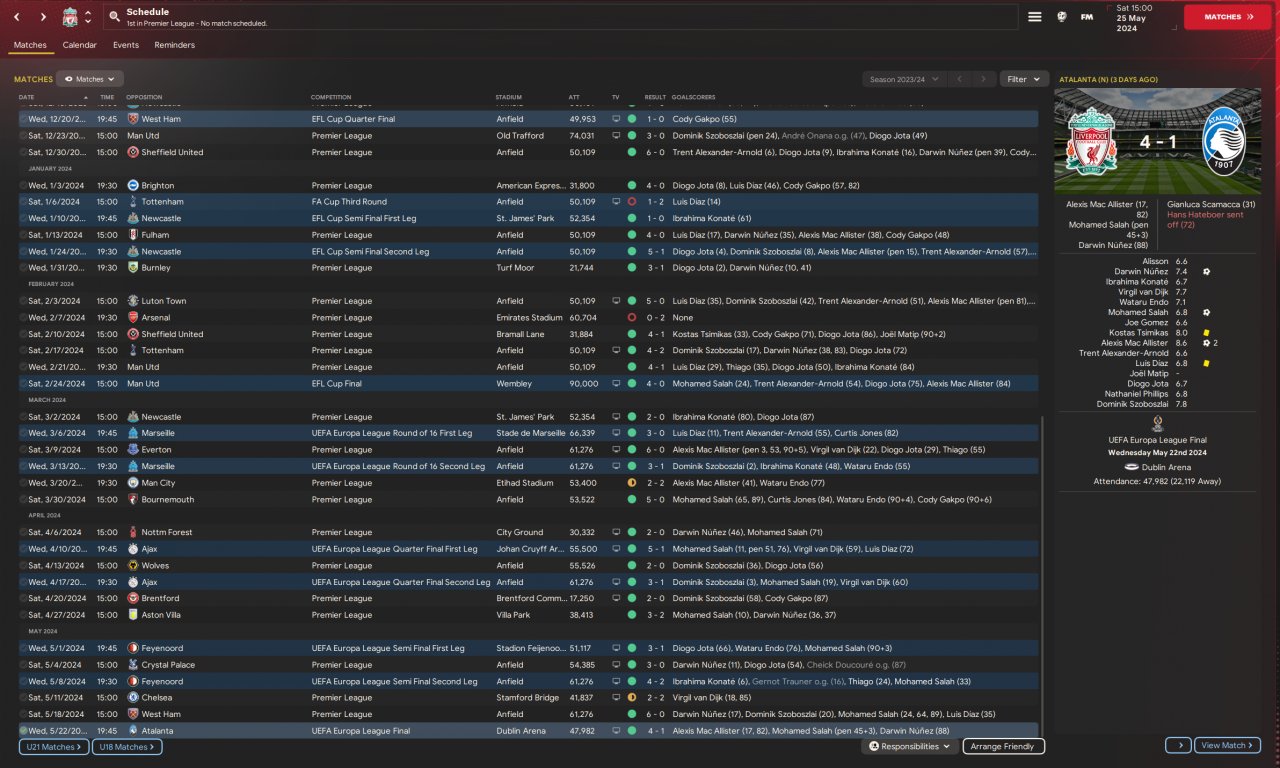Image resolution: width=1280 pixels, height=768 pixels.
Task: Click the globe world icon
Action: [x=1061, y=17]
